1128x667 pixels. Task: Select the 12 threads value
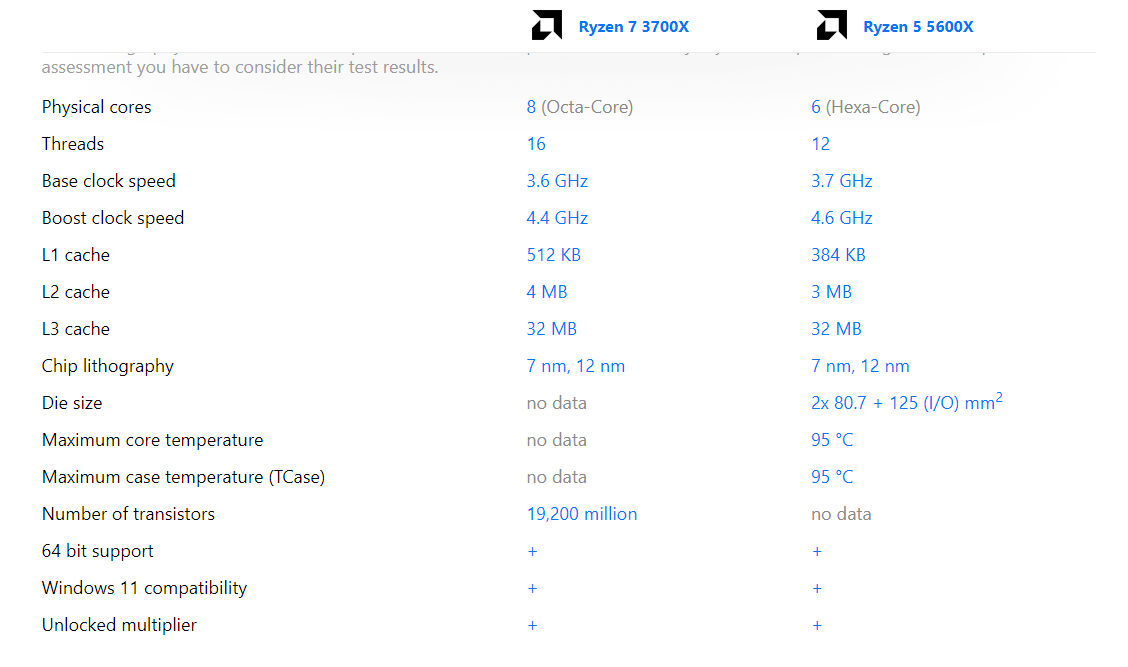click(x=821, y=144)
